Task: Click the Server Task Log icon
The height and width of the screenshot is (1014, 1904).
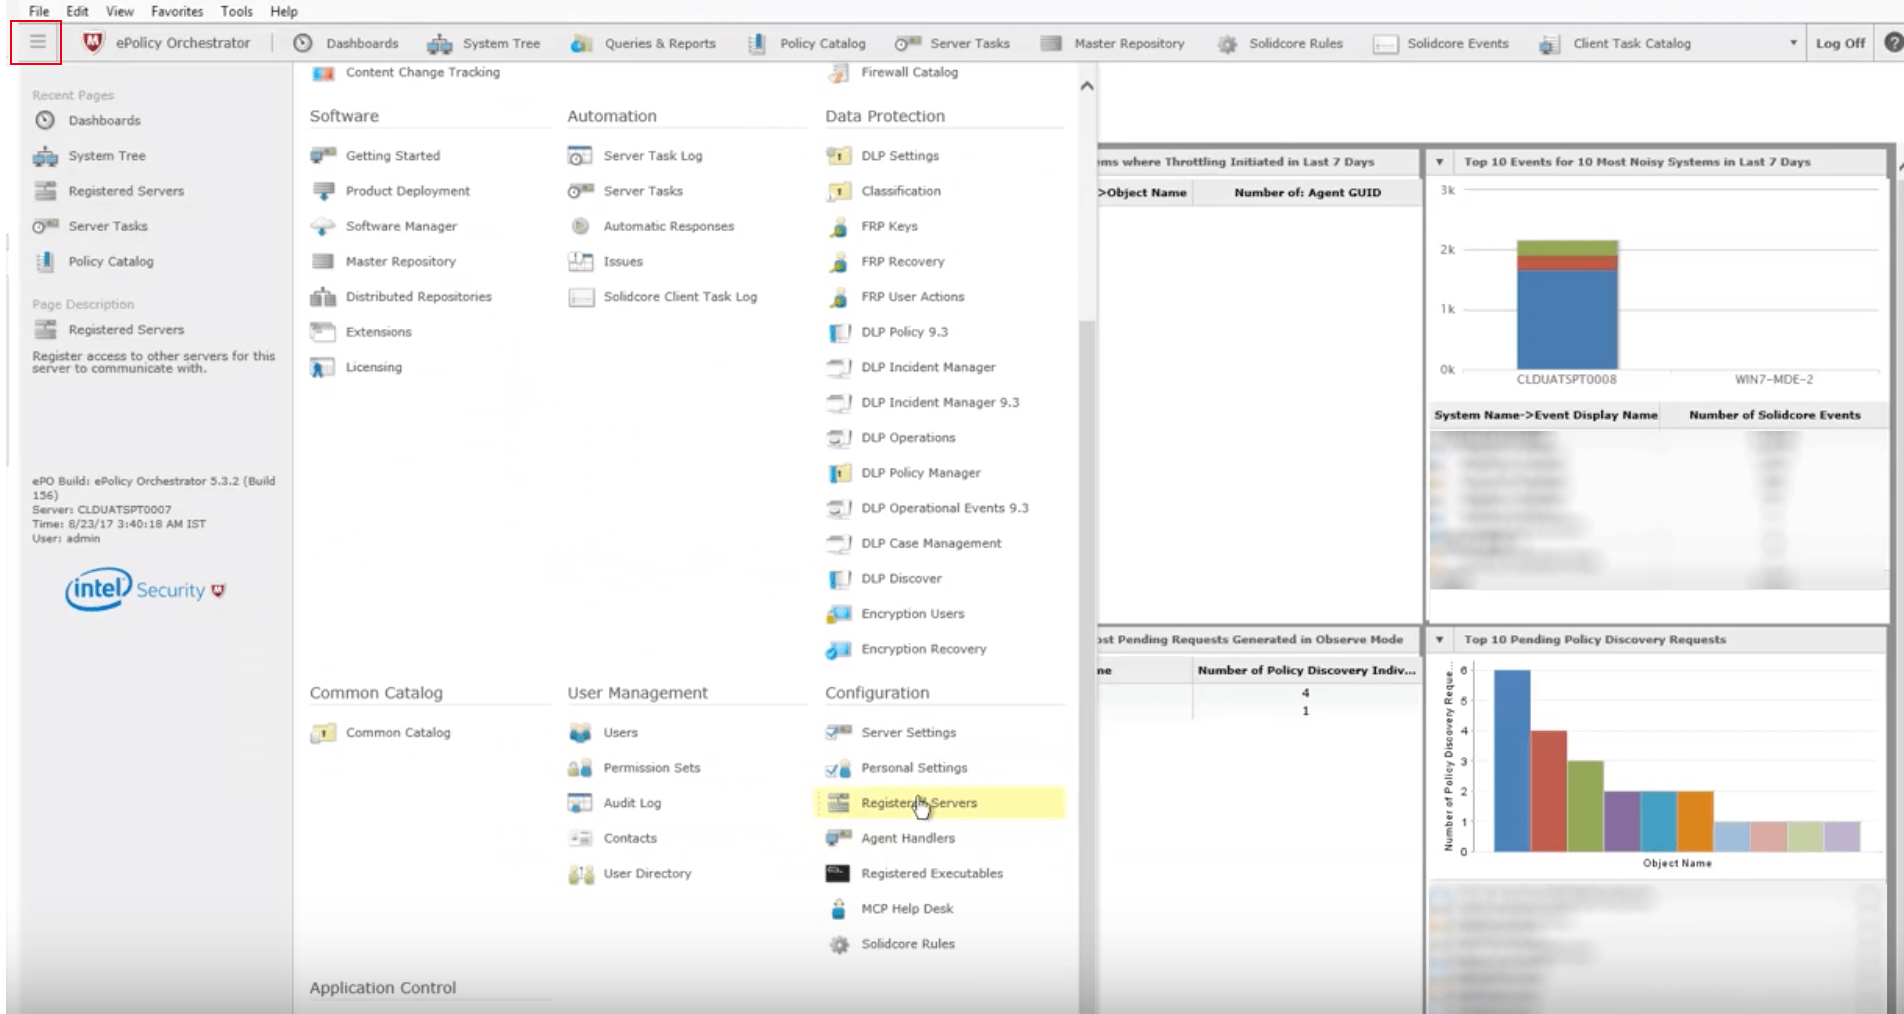Action: [x=580, y=155]
